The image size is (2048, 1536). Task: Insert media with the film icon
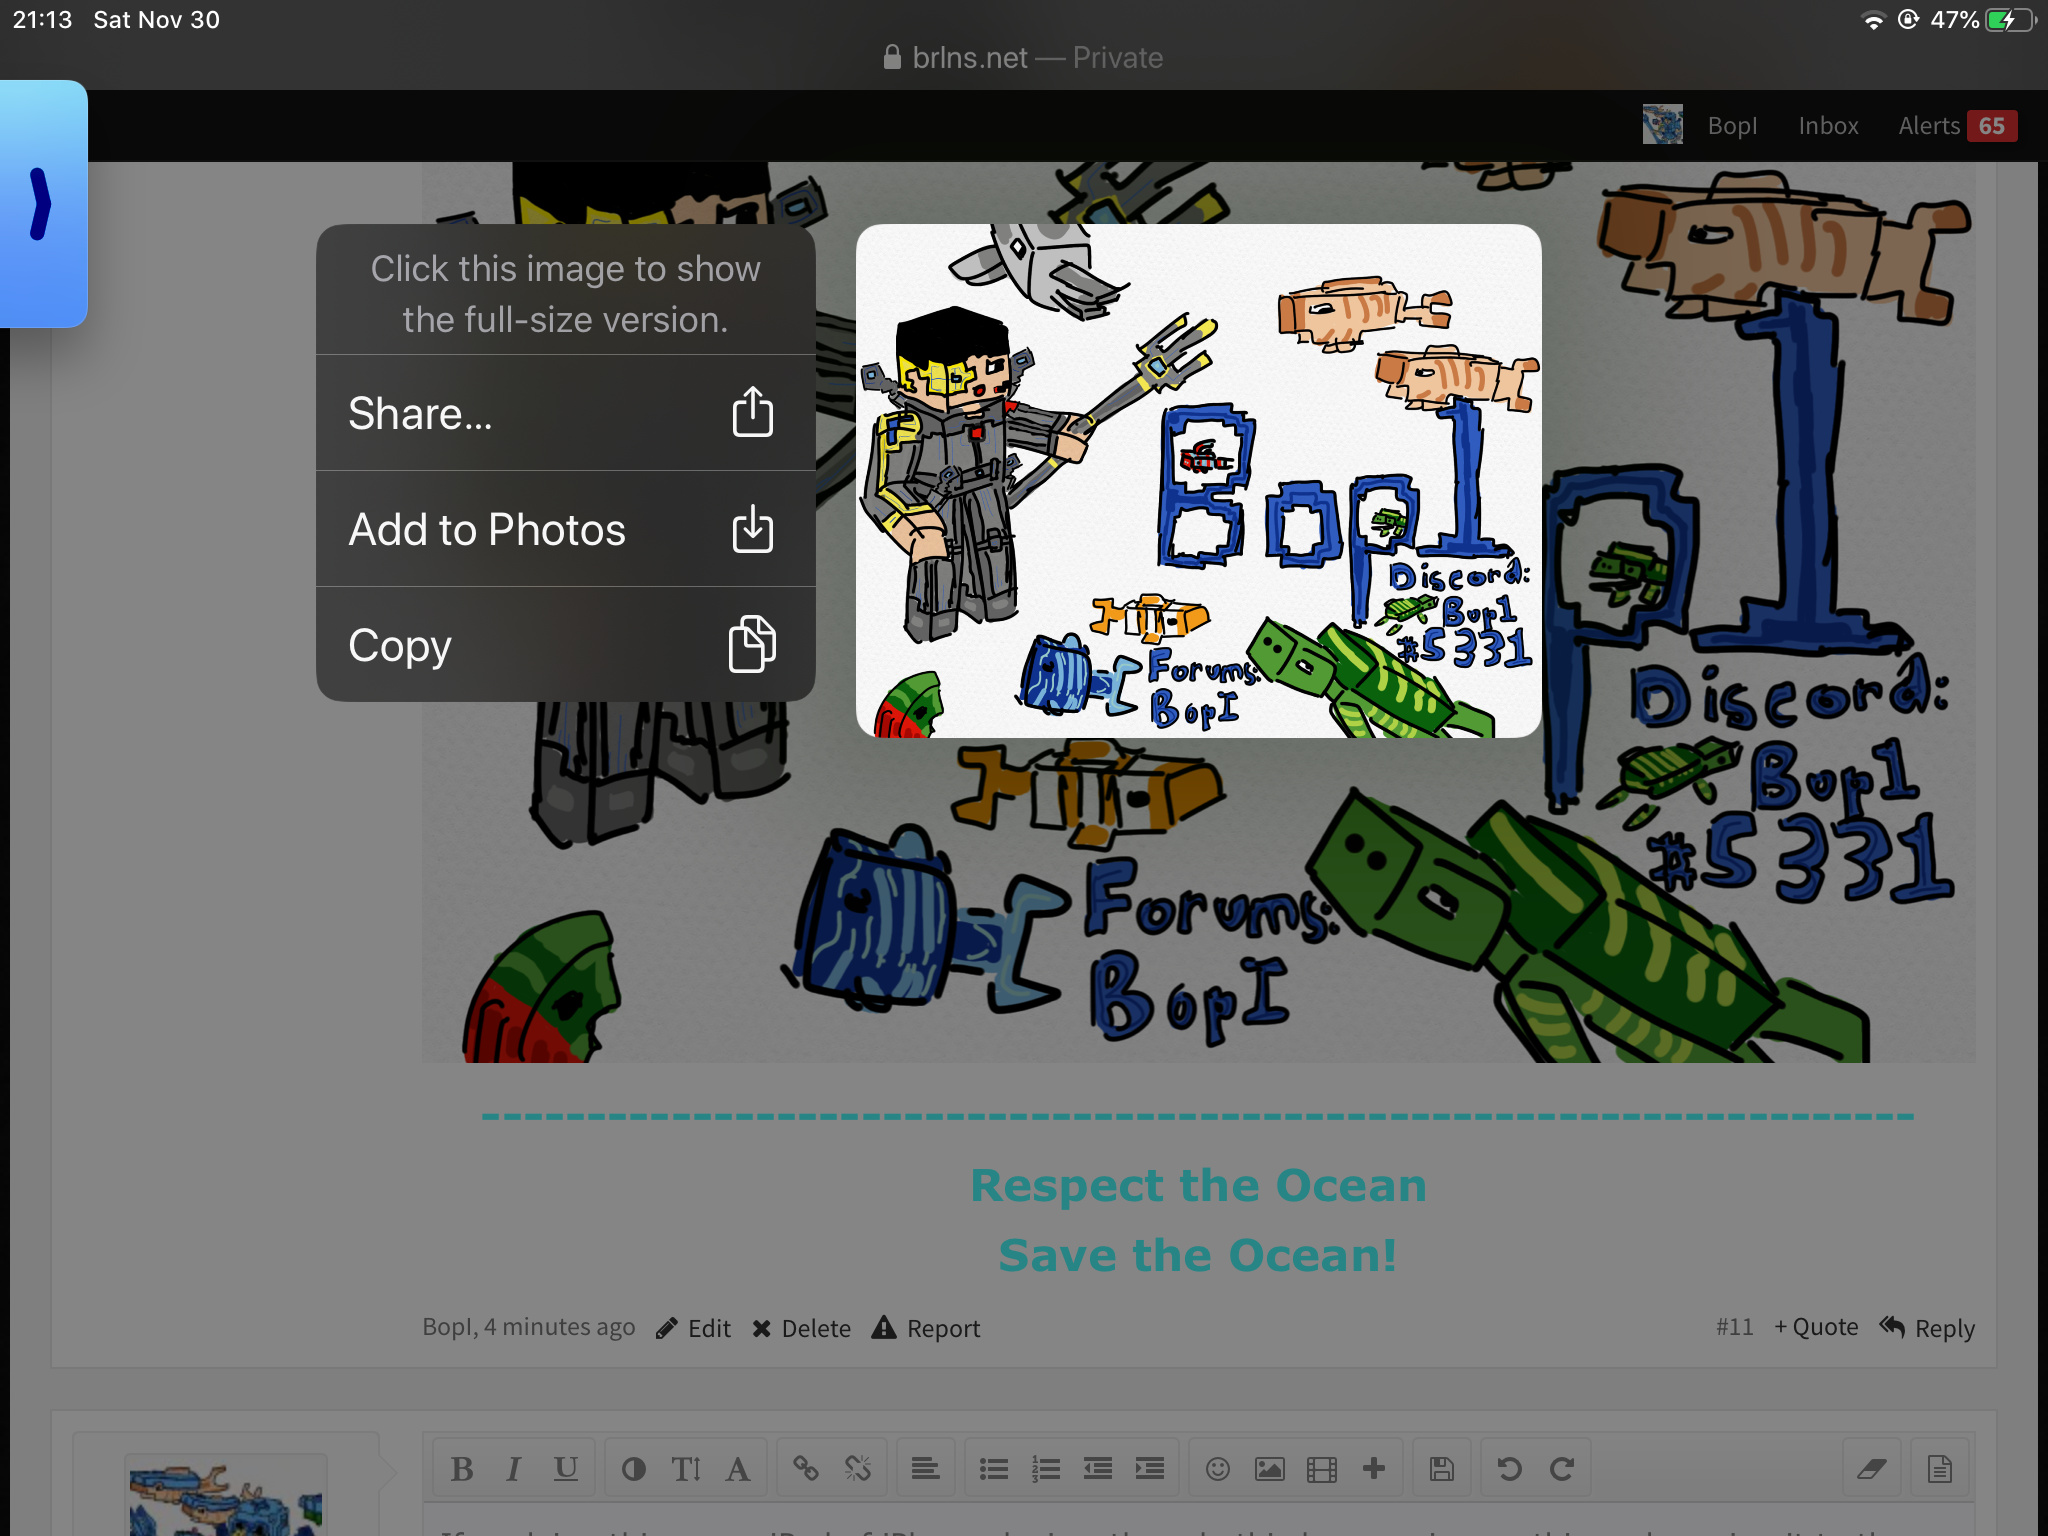1322,1469
